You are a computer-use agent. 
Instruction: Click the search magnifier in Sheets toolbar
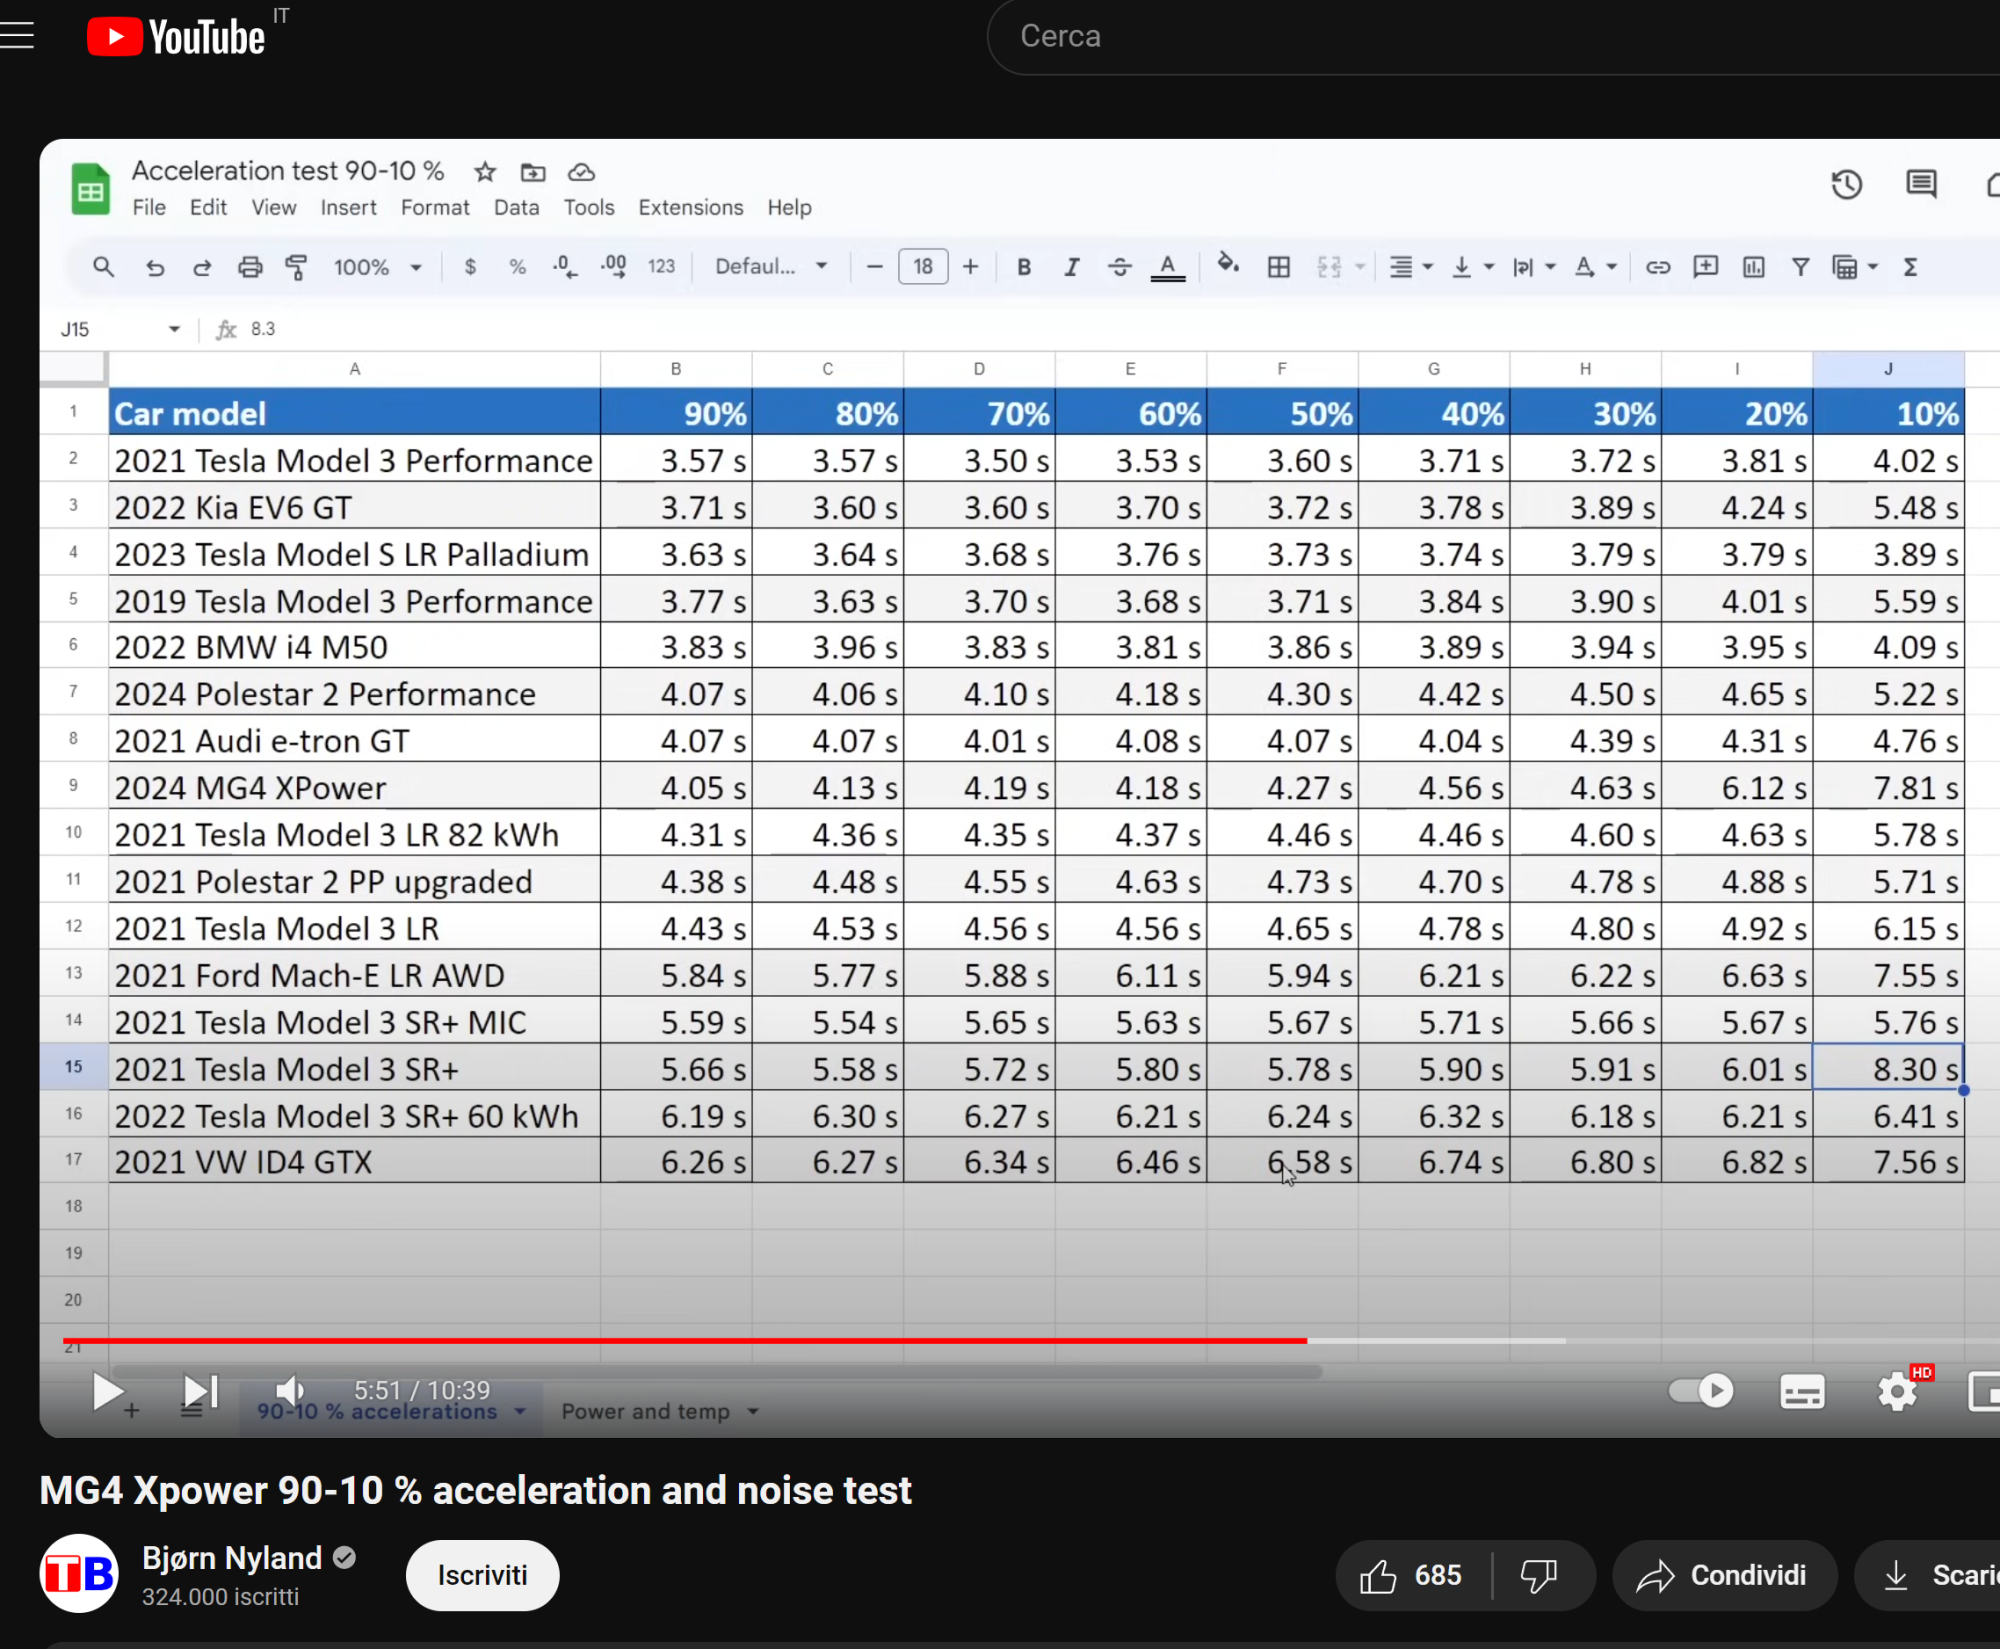click(103, 267)
